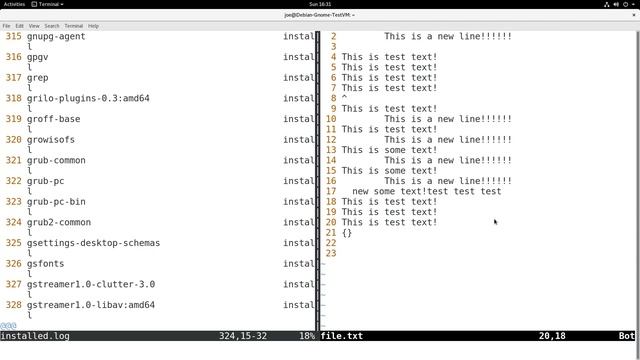This screenshot has height=360, width=640.
Task: Click "This is test text!" on line 4
Action: [389, 57]
